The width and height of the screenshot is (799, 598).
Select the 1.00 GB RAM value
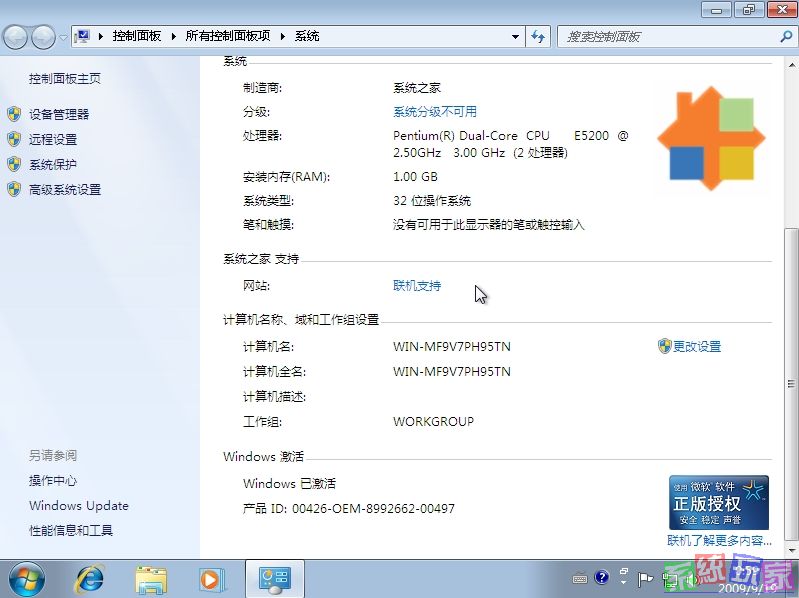tap(415, 177)
